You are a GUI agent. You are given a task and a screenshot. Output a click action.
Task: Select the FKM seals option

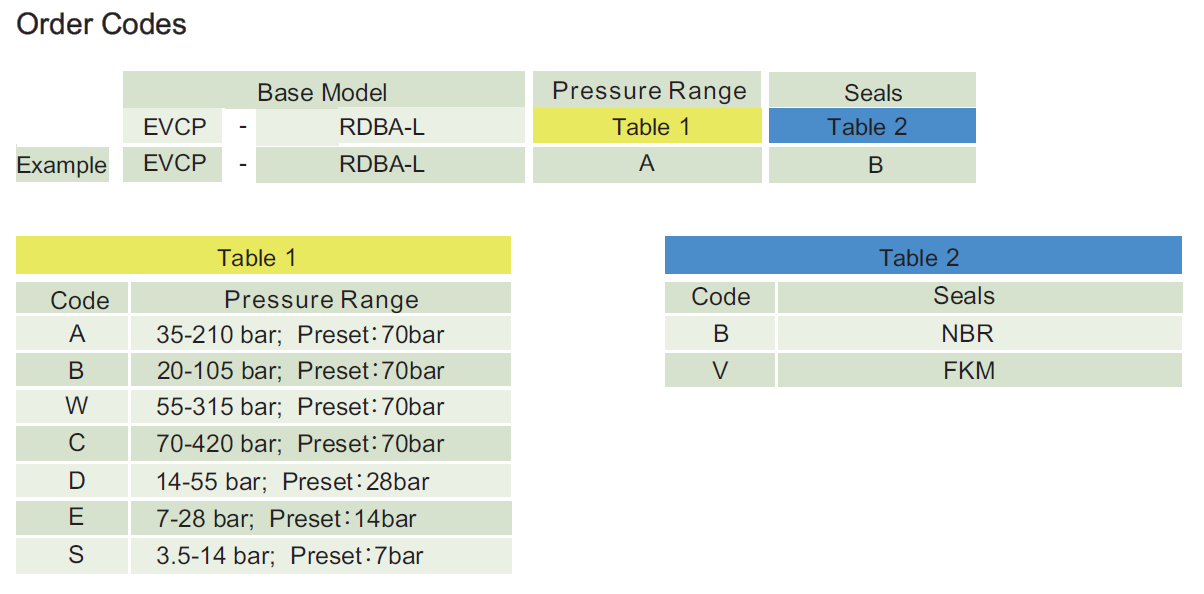pos(967,371)
